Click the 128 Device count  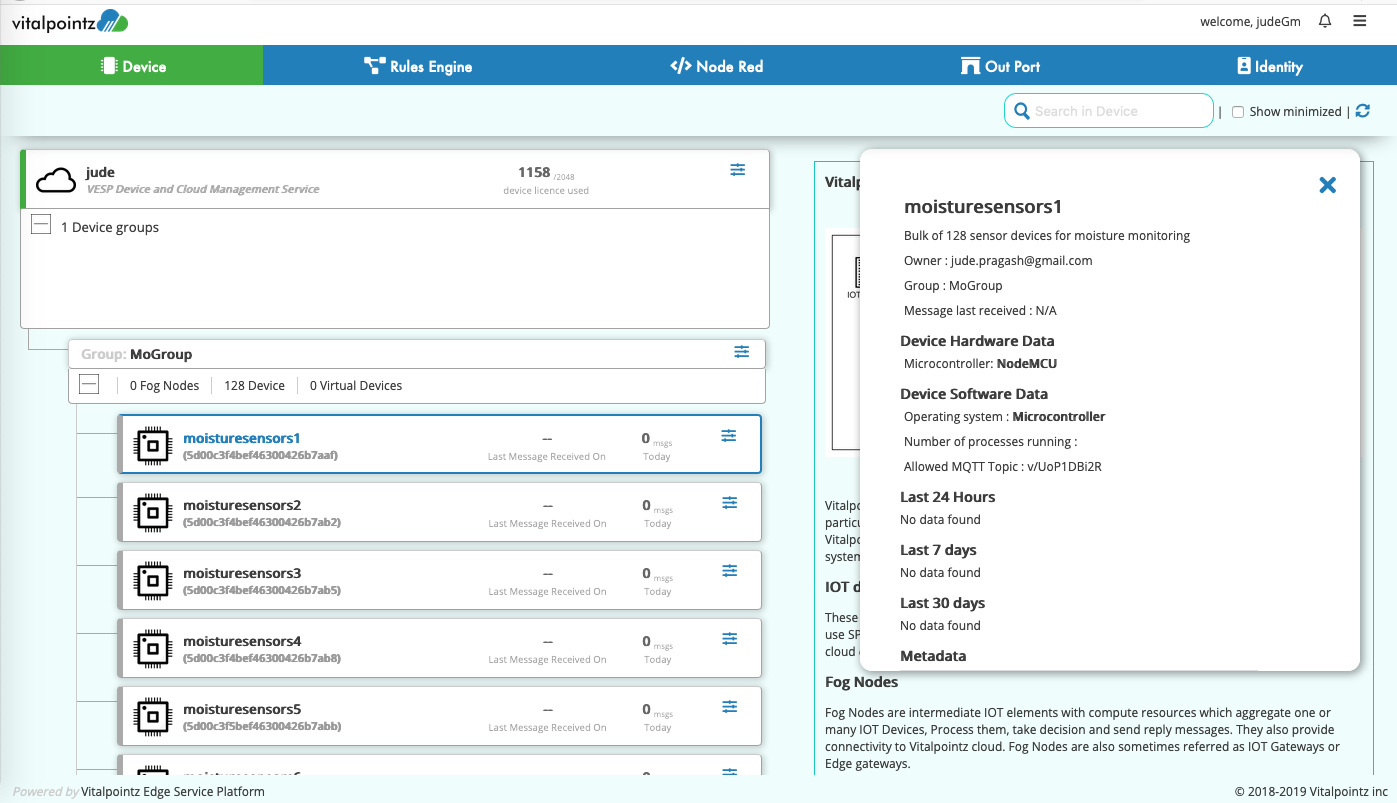click(x=254, y=385)
